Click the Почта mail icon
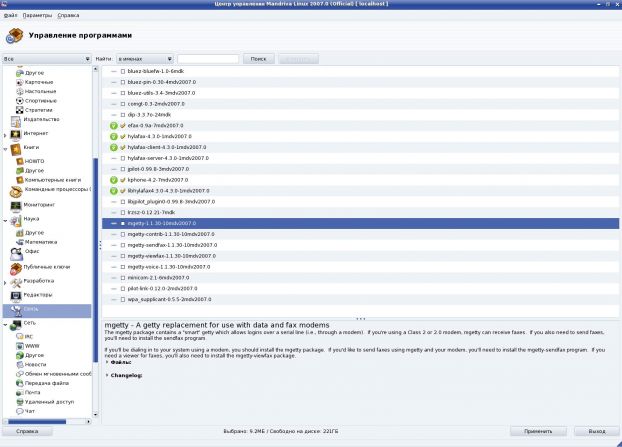This screenshot has width=622, height=447. pyautogui.click(x=19, y=393)
